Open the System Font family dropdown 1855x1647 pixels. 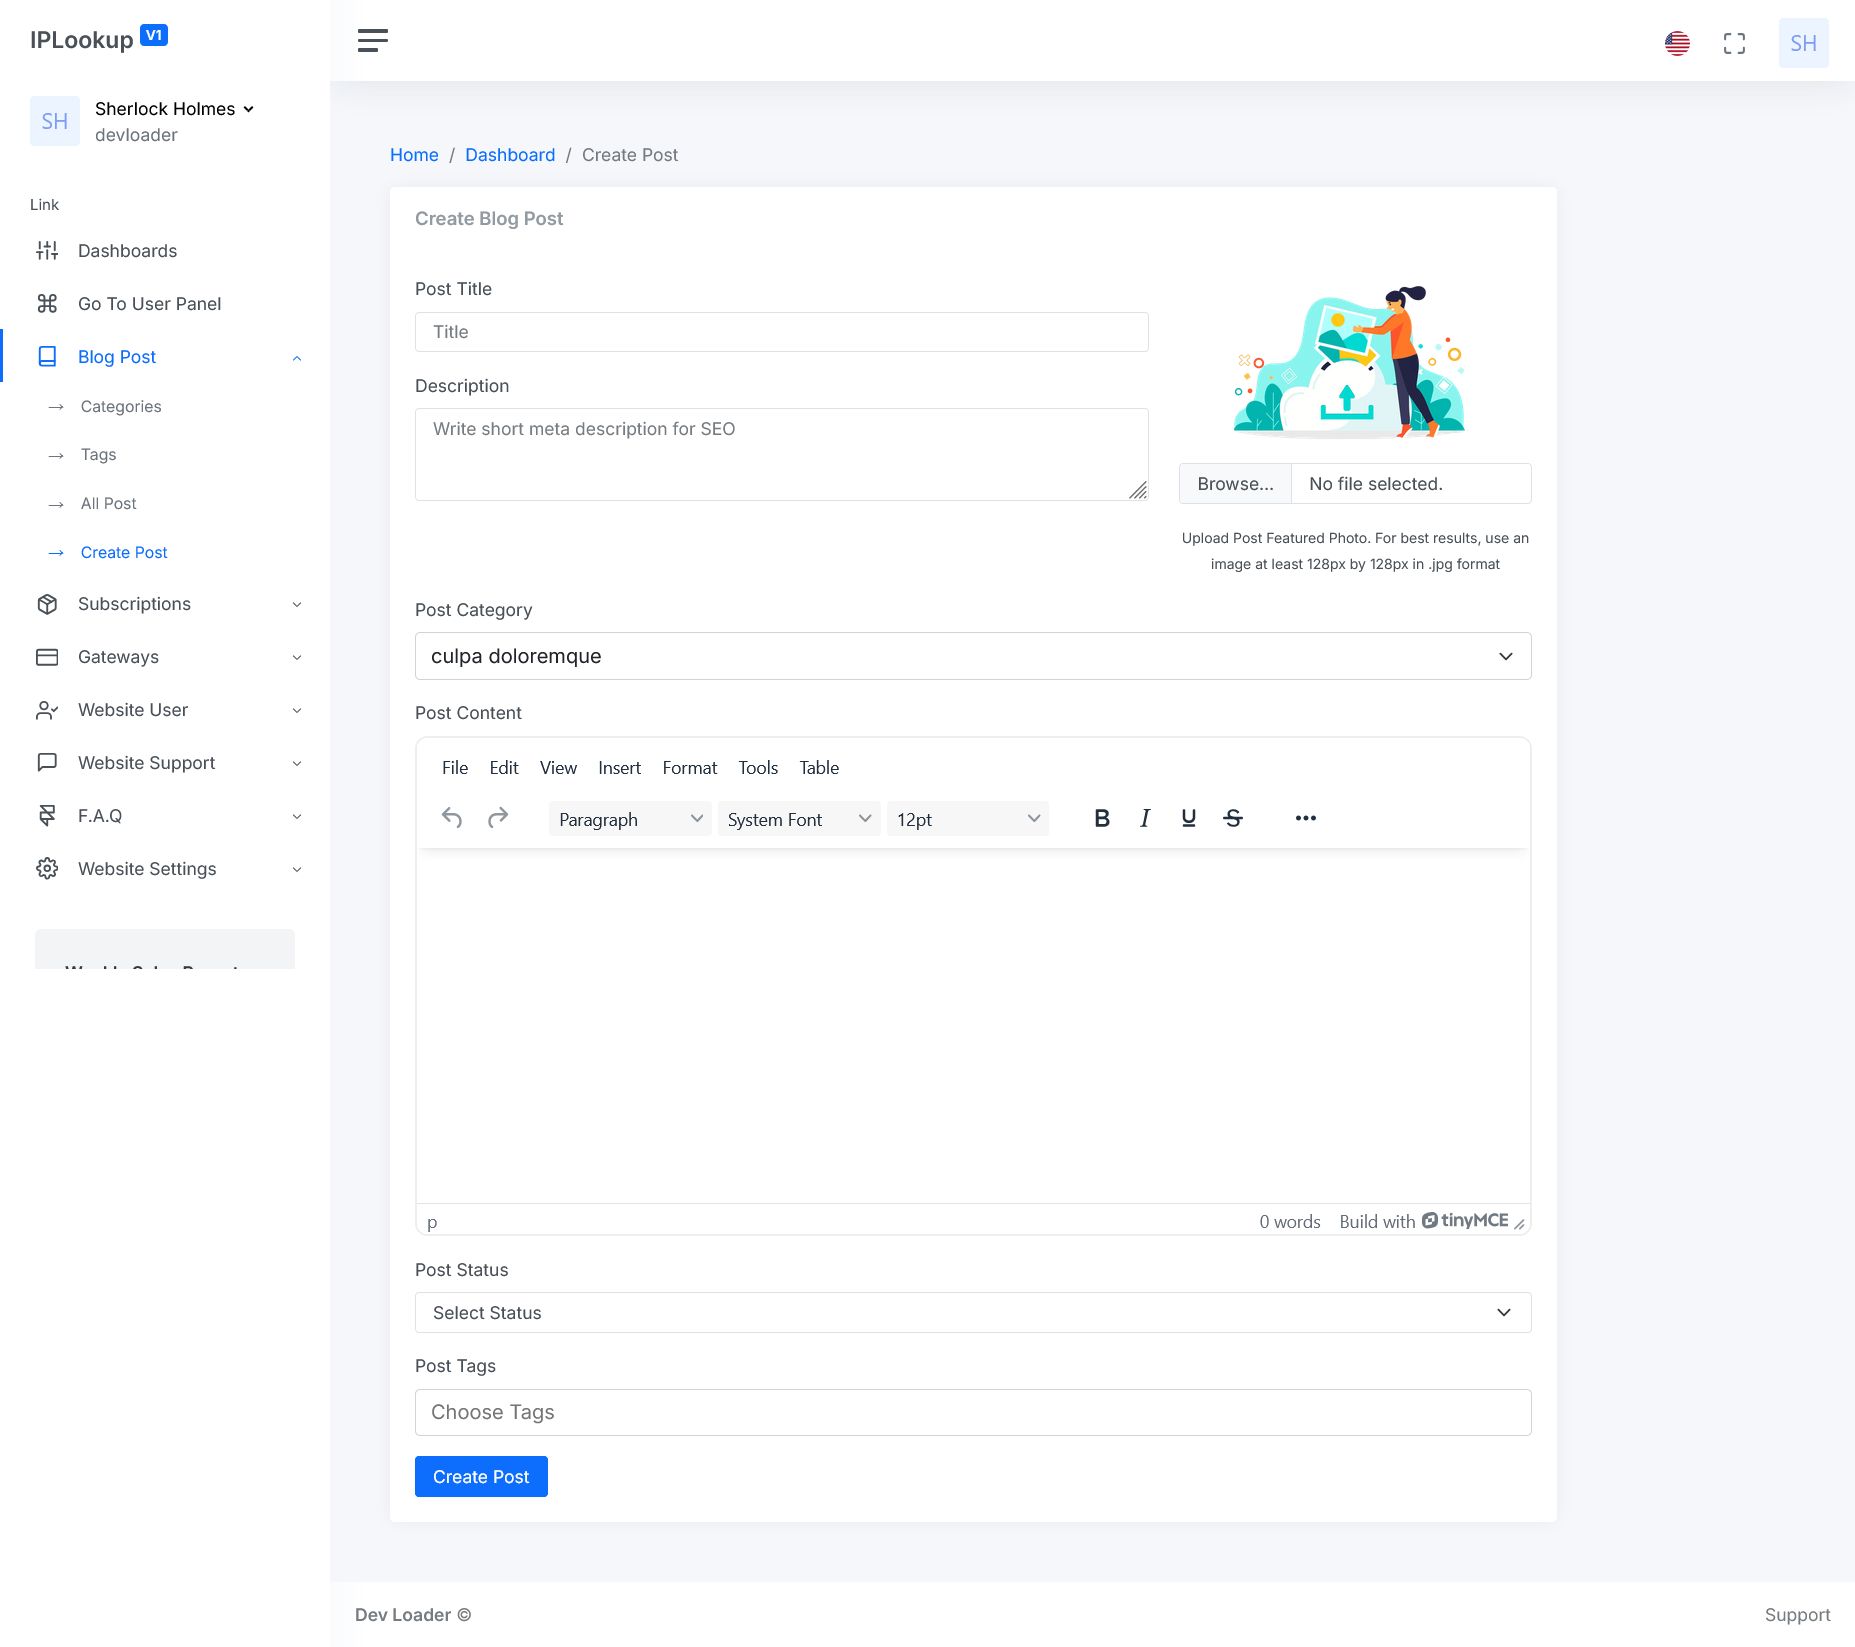(799, 819)
